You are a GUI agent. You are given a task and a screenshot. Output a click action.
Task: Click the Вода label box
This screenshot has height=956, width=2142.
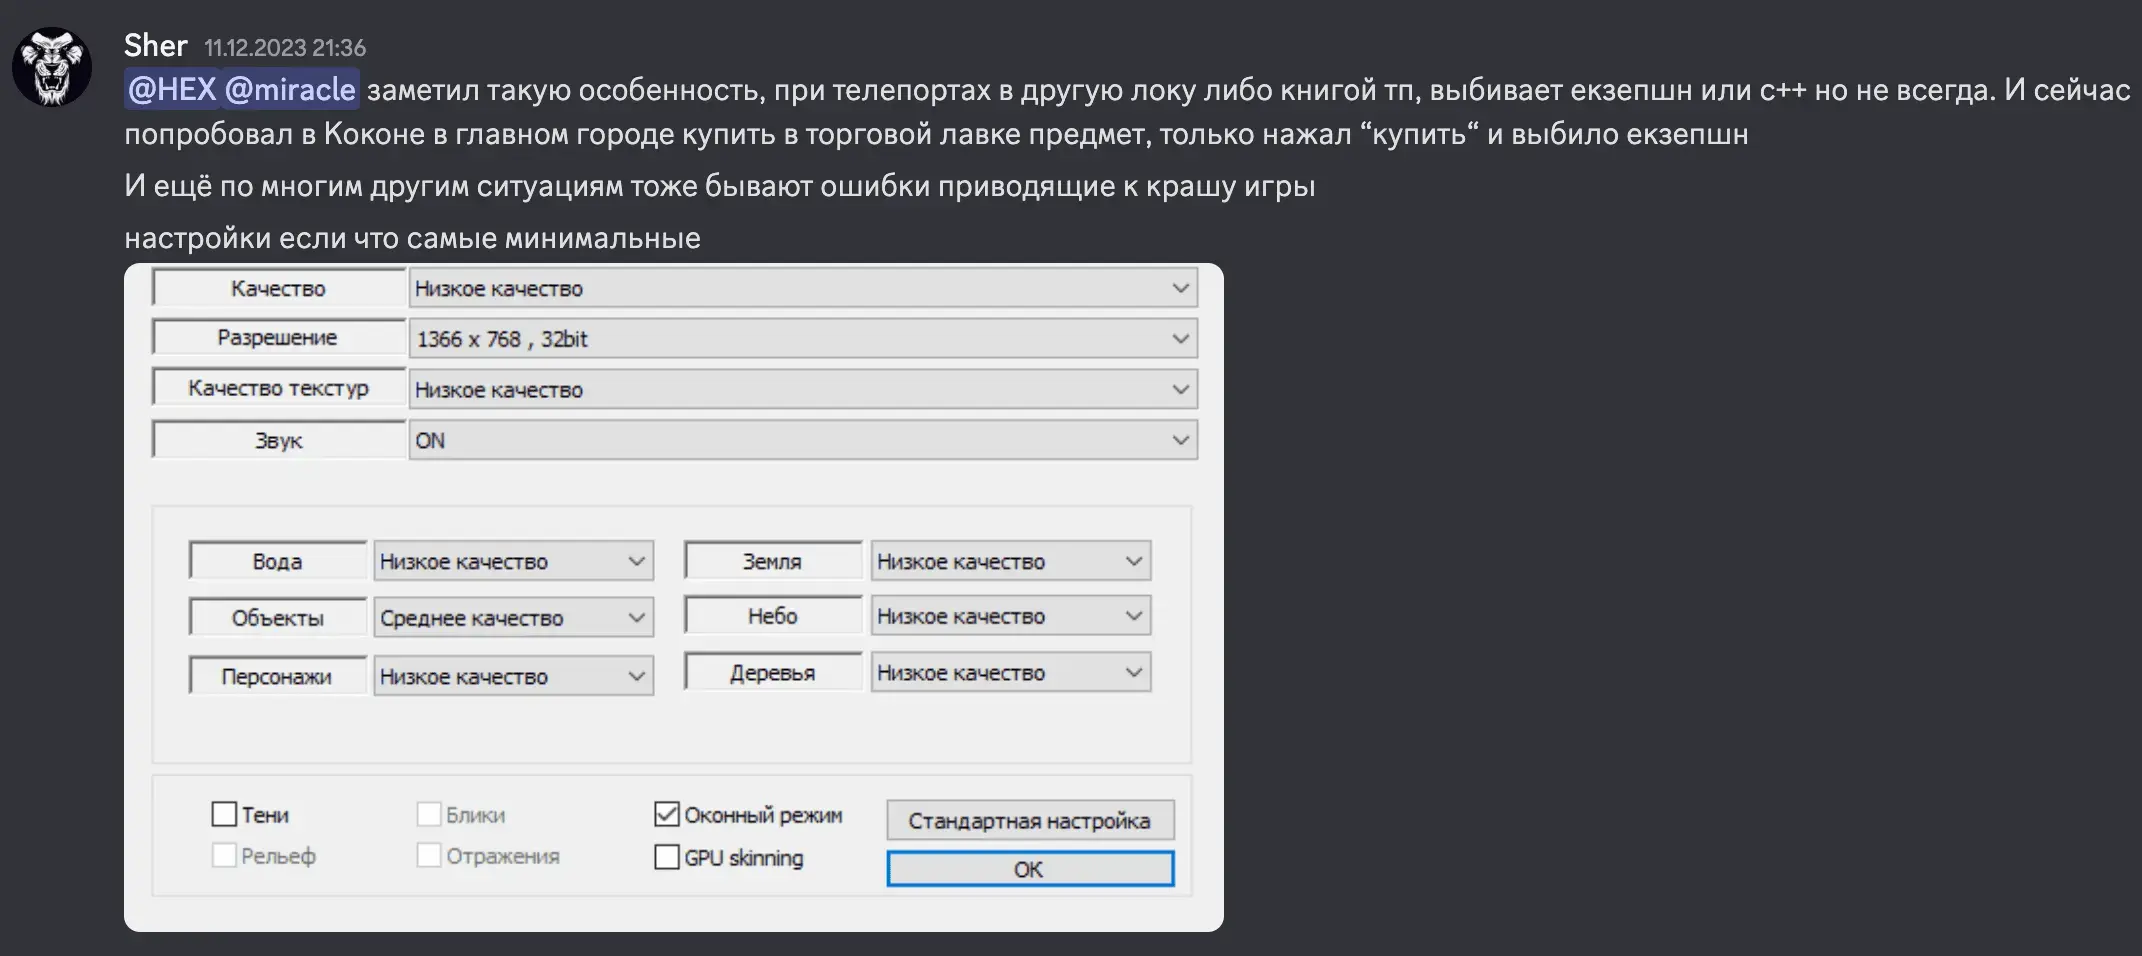[x=278, y=561]
